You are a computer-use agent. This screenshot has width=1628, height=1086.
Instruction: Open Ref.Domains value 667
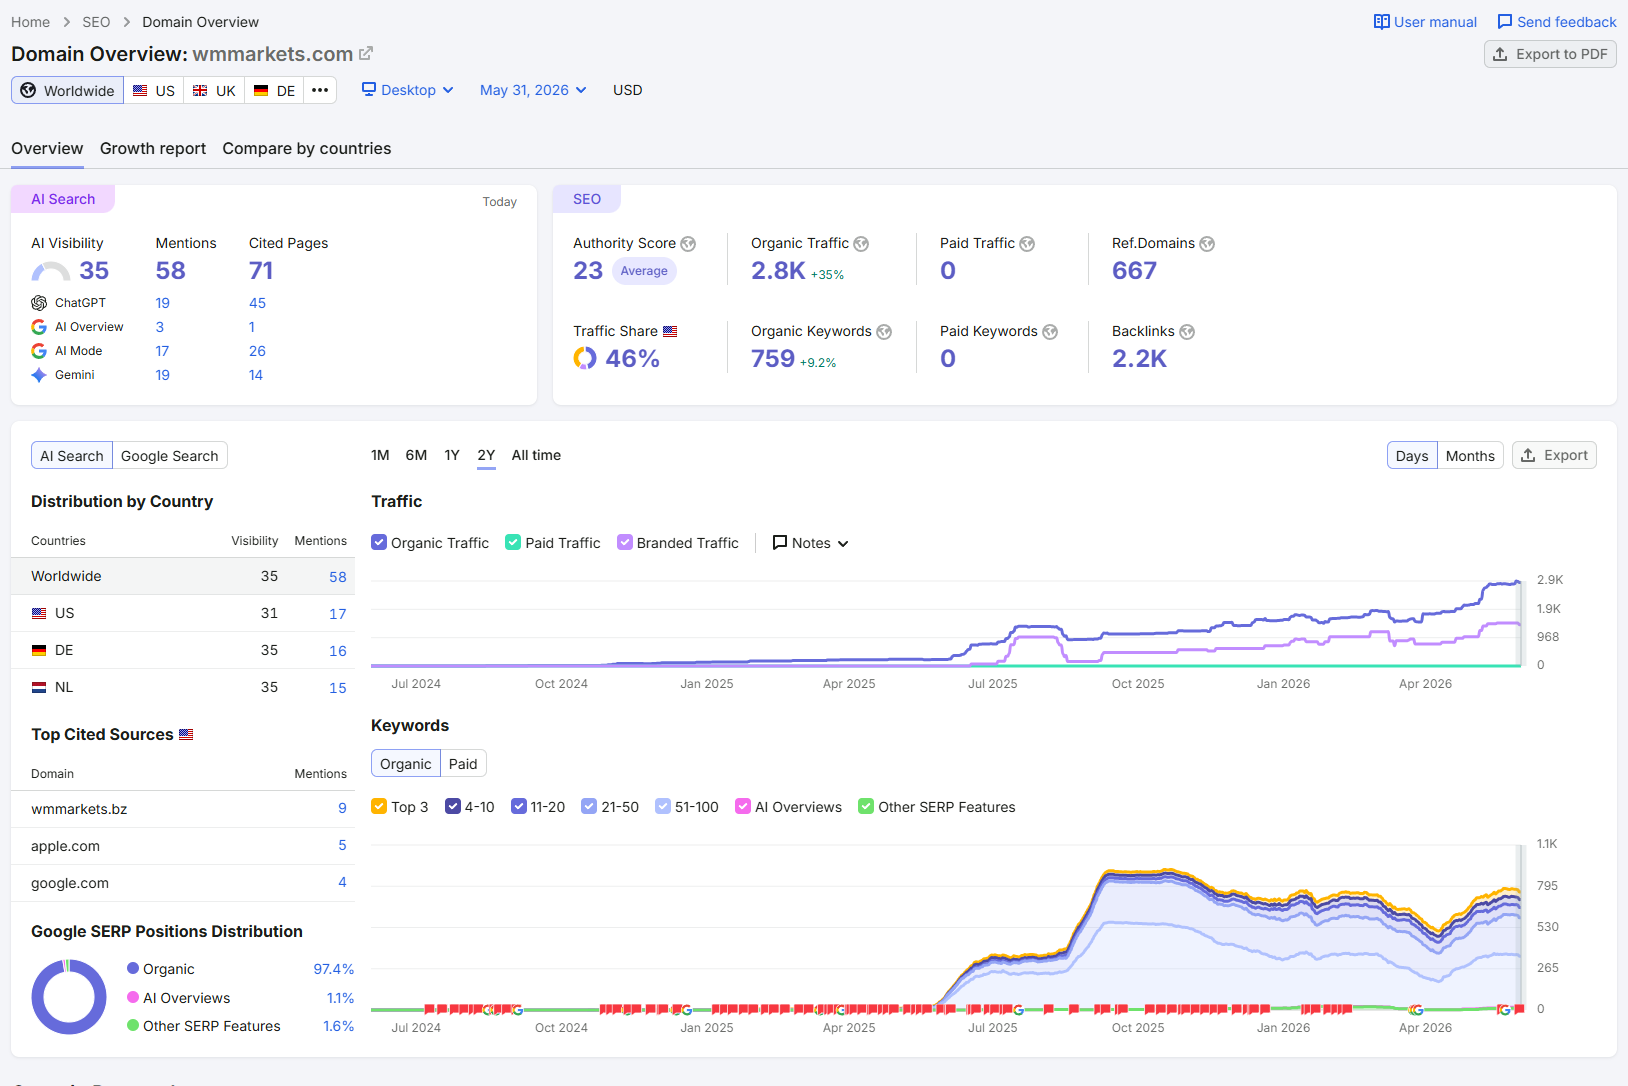pyautogui.click(x=1134, y=271)
